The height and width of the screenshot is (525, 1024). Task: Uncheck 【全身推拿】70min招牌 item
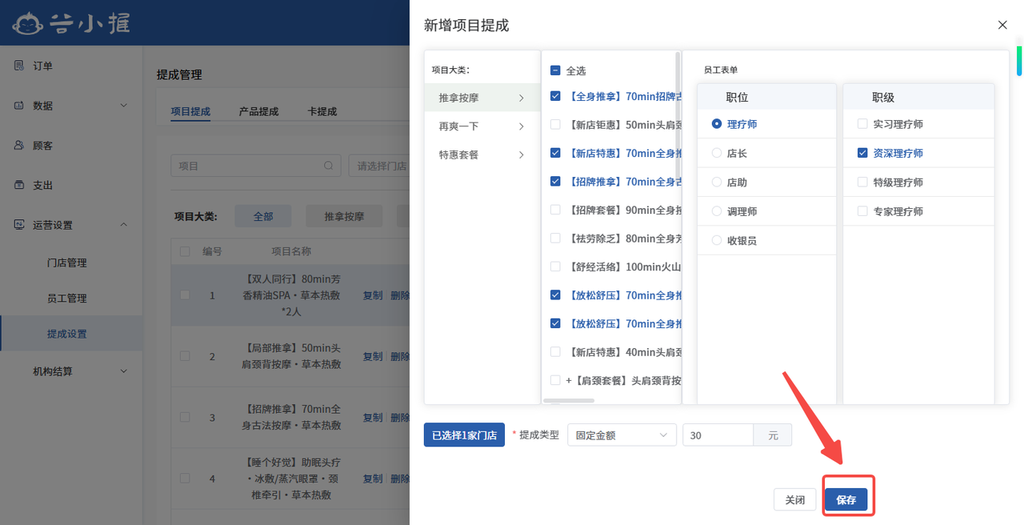point(555,96)
